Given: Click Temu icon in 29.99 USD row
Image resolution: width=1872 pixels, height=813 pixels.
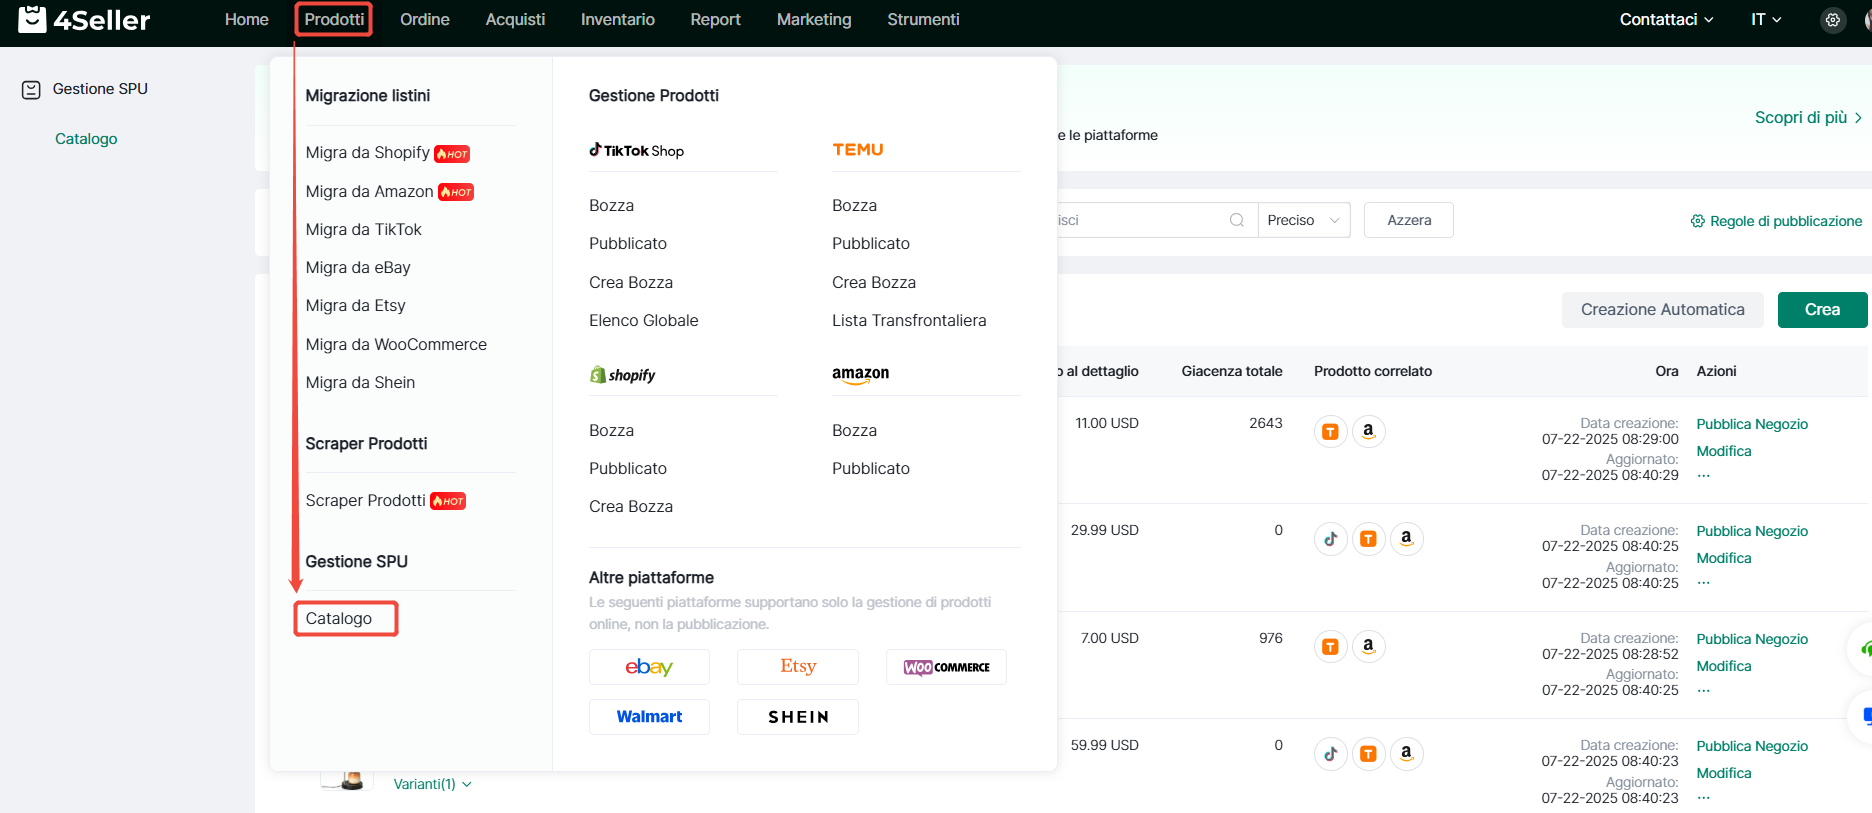Looking at the screenshot, I should coord(1368,539).
